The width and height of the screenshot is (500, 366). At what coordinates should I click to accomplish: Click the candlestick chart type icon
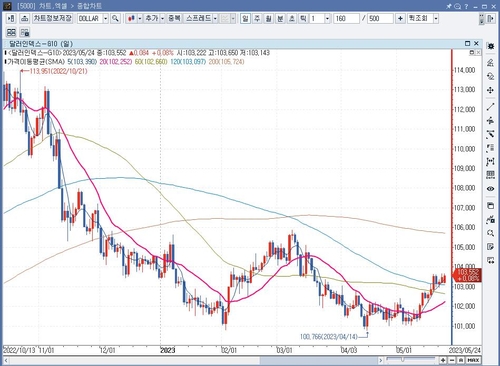pos(132,18)
